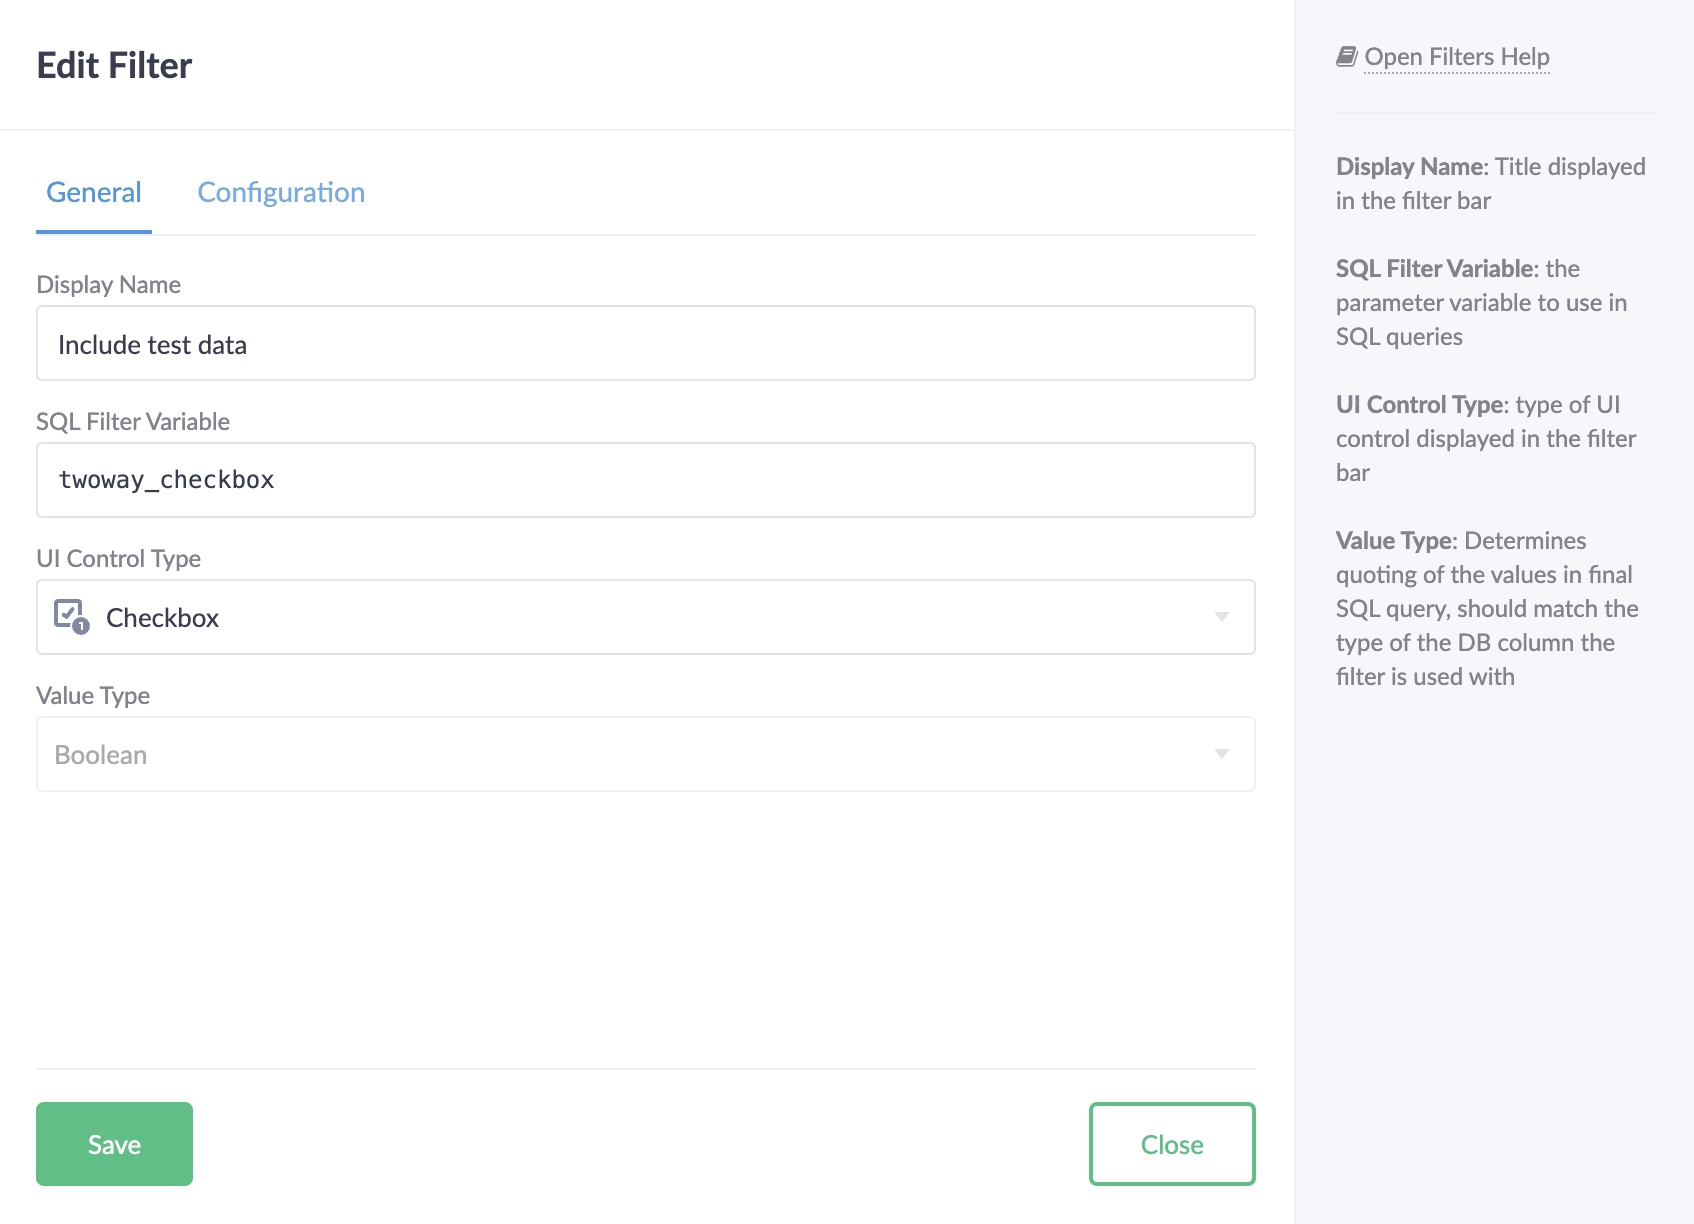Close the Edit Filter dialog

[x=1172, y=1144]
